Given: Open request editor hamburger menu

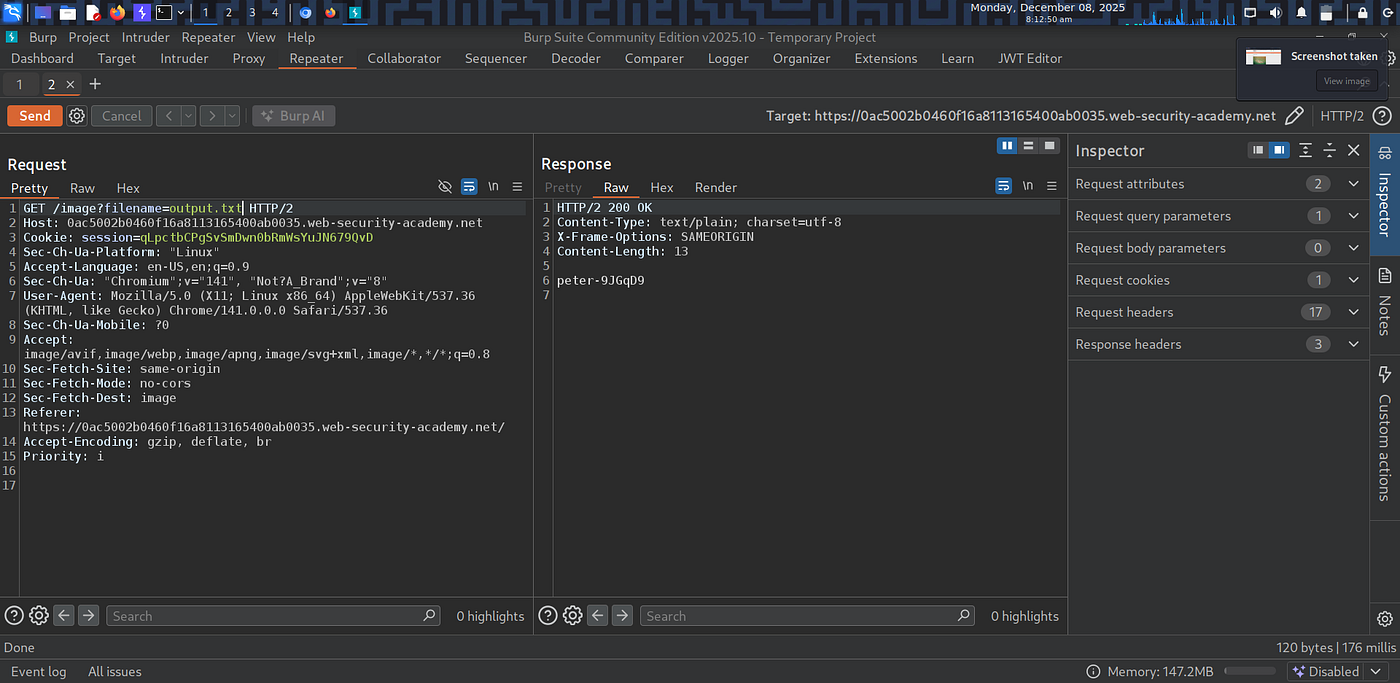Looking at the screenshot, I should tap(517, 187).
